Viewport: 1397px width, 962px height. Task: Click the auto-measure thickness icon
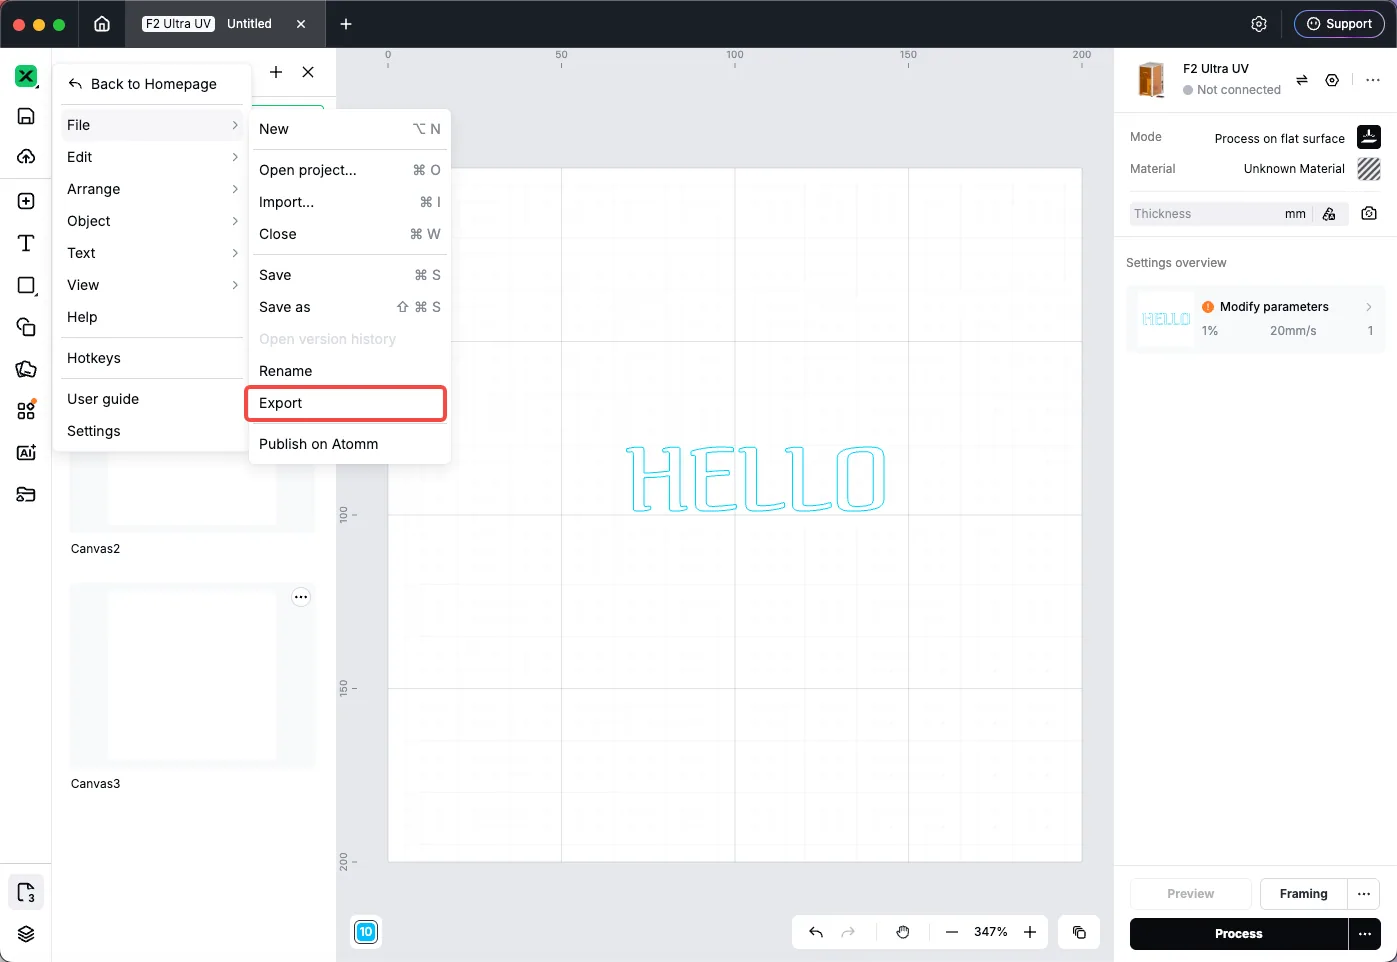click(x=1329, y=214)
